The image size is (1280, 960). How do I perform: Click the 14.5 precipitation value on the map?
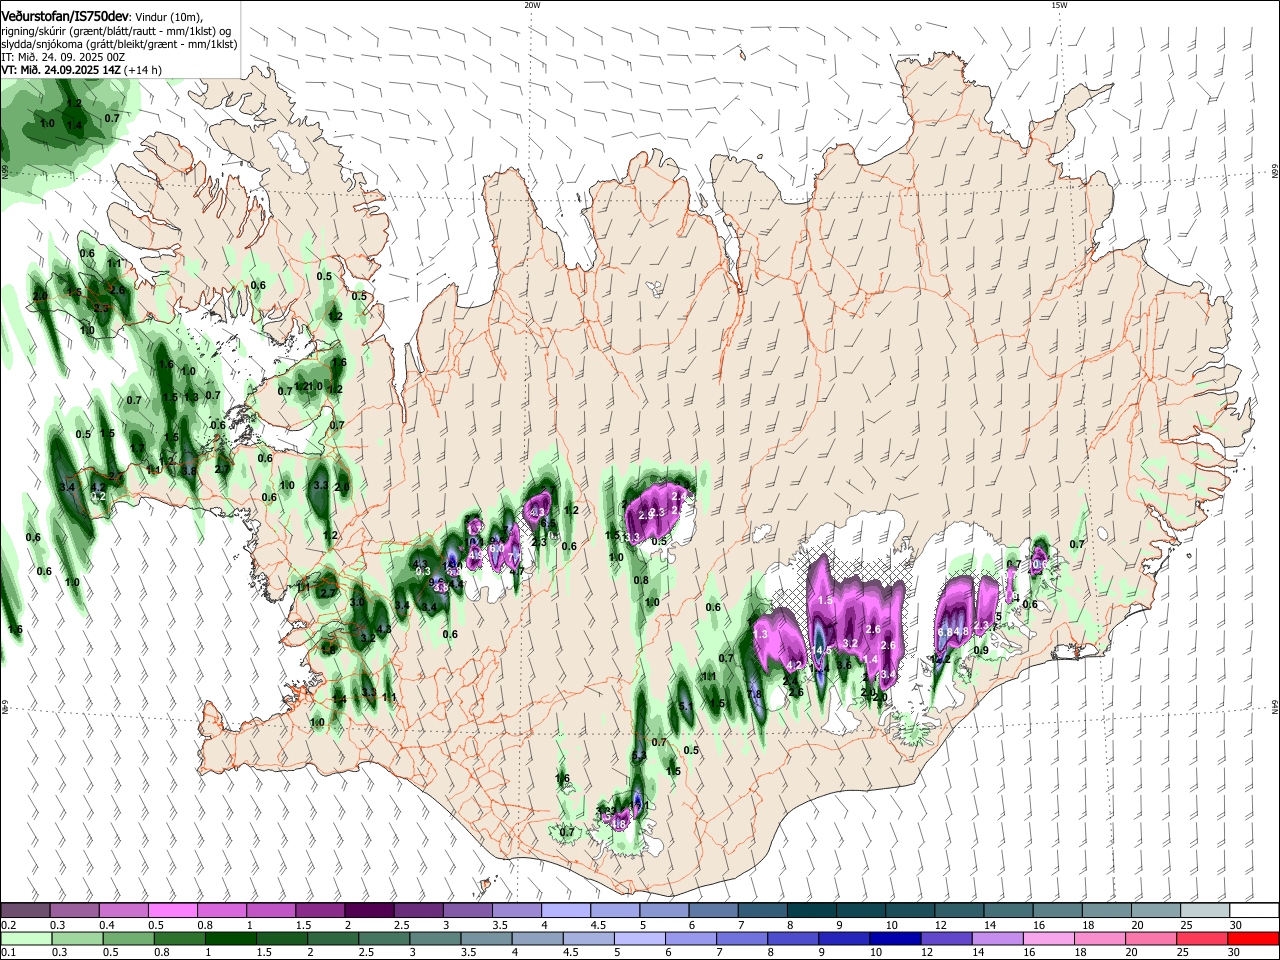821,651
